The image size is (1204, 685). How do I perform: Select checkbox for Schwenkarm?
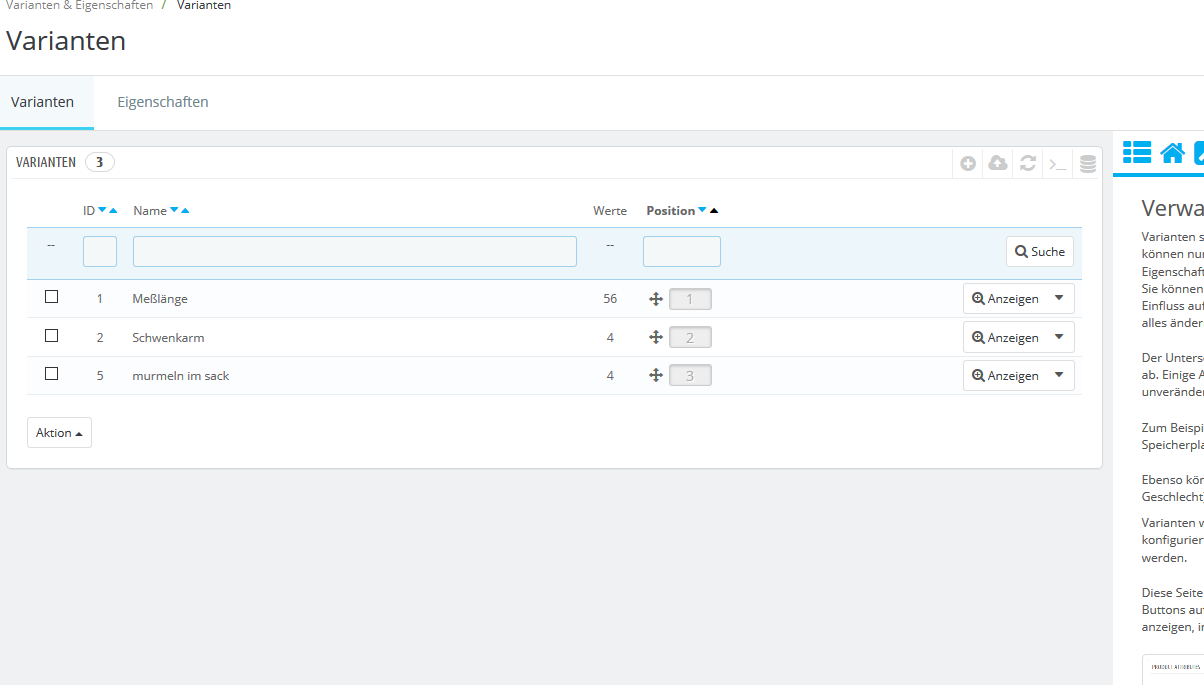(x=52, y=335)
